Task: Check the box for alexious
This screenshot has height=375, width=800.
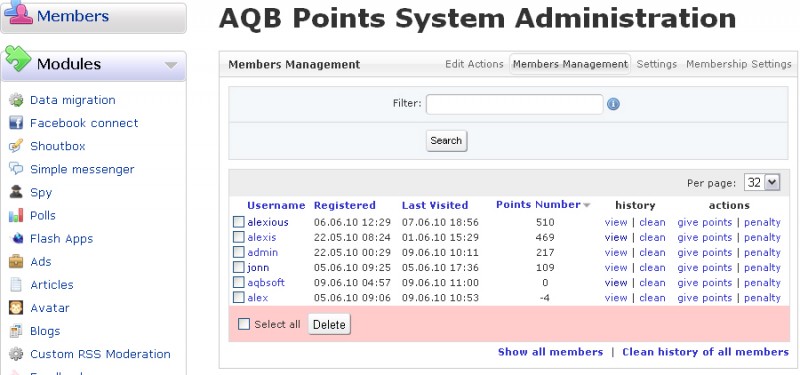Action: coord(239,222)
